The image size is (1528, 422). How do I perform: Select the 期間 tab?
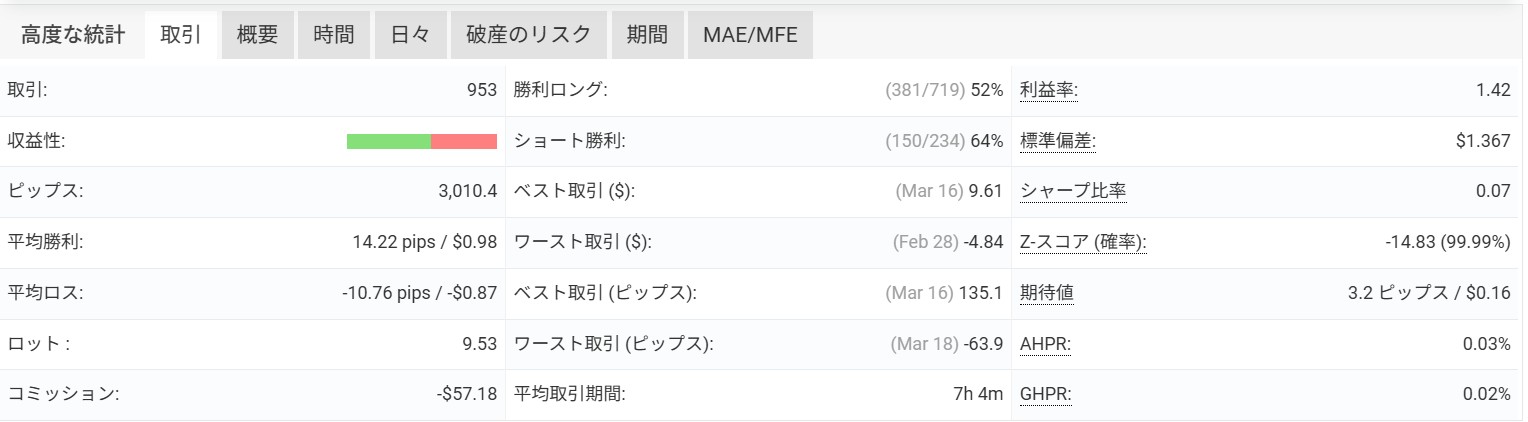[x=647, y=36]
